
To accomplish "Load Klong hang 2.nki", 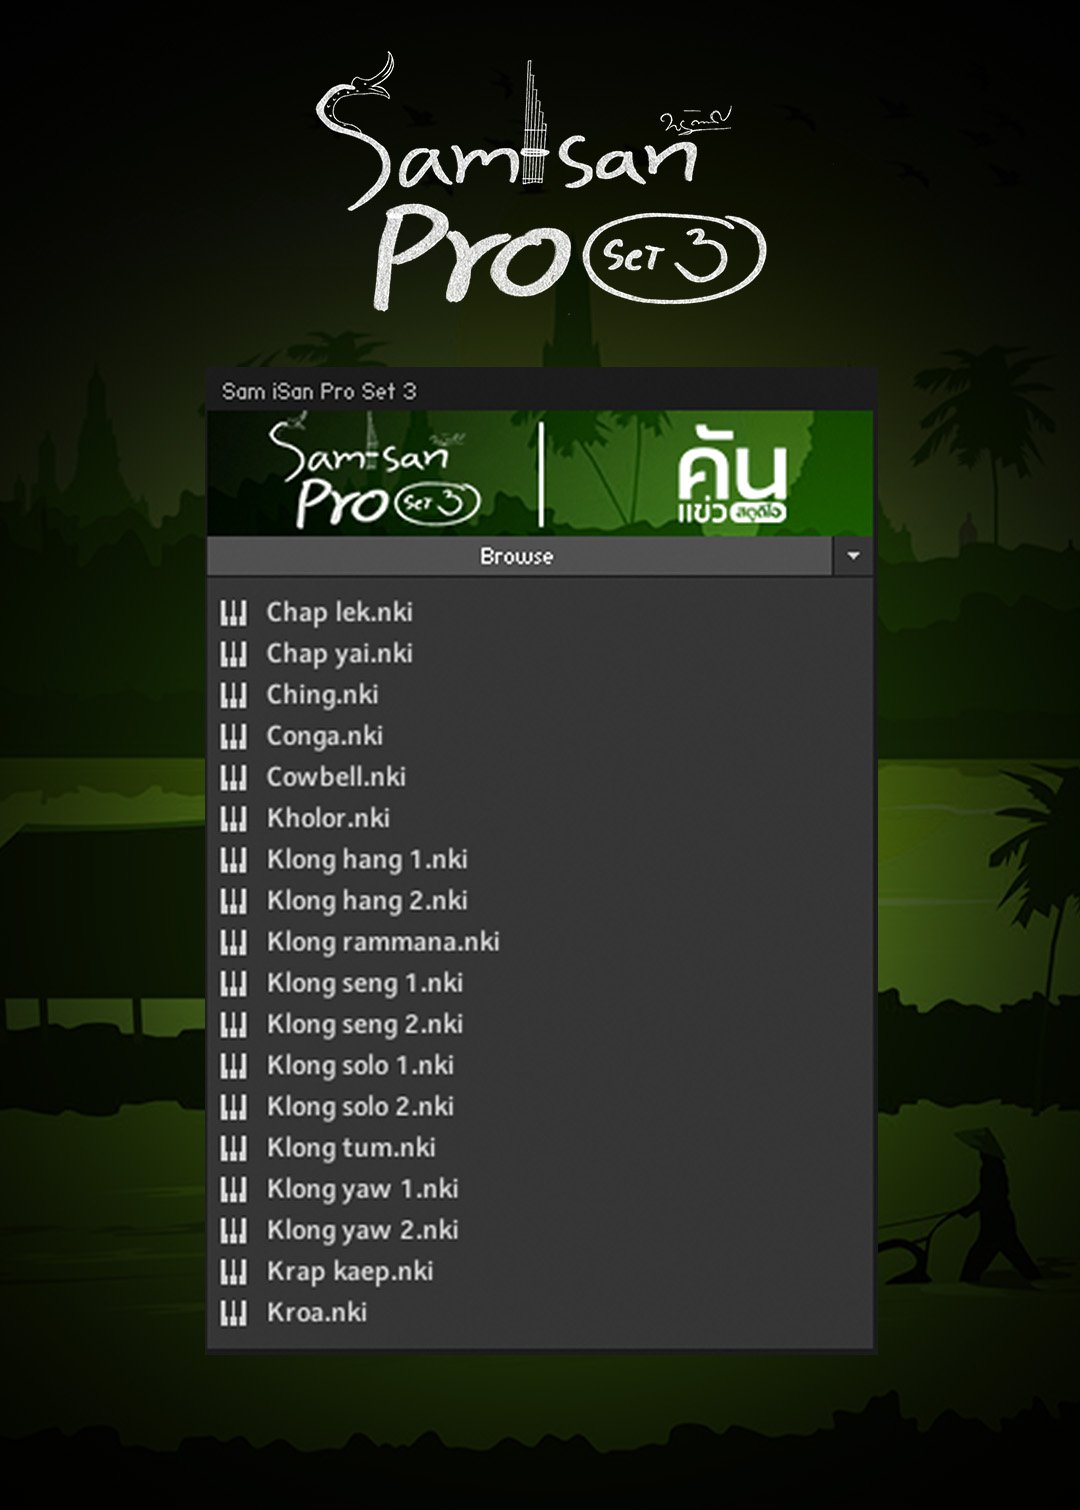I will (x=367, y=901).
